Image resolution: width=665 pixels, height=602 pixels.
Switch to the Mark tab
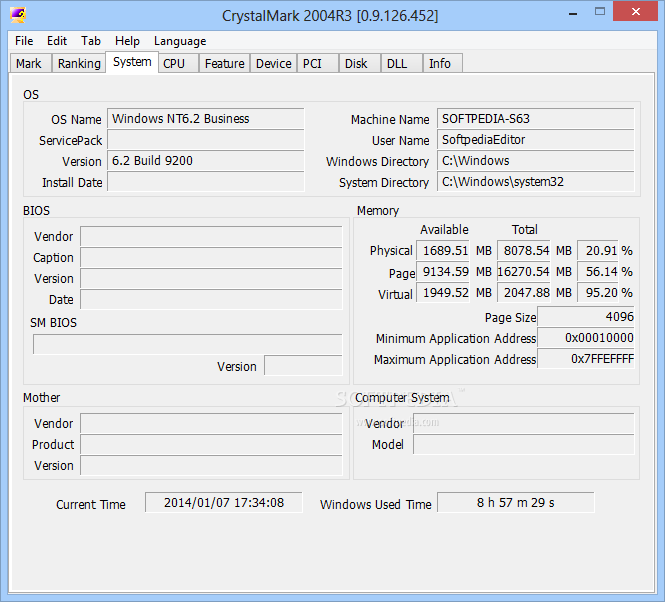[x=30, y=63]
